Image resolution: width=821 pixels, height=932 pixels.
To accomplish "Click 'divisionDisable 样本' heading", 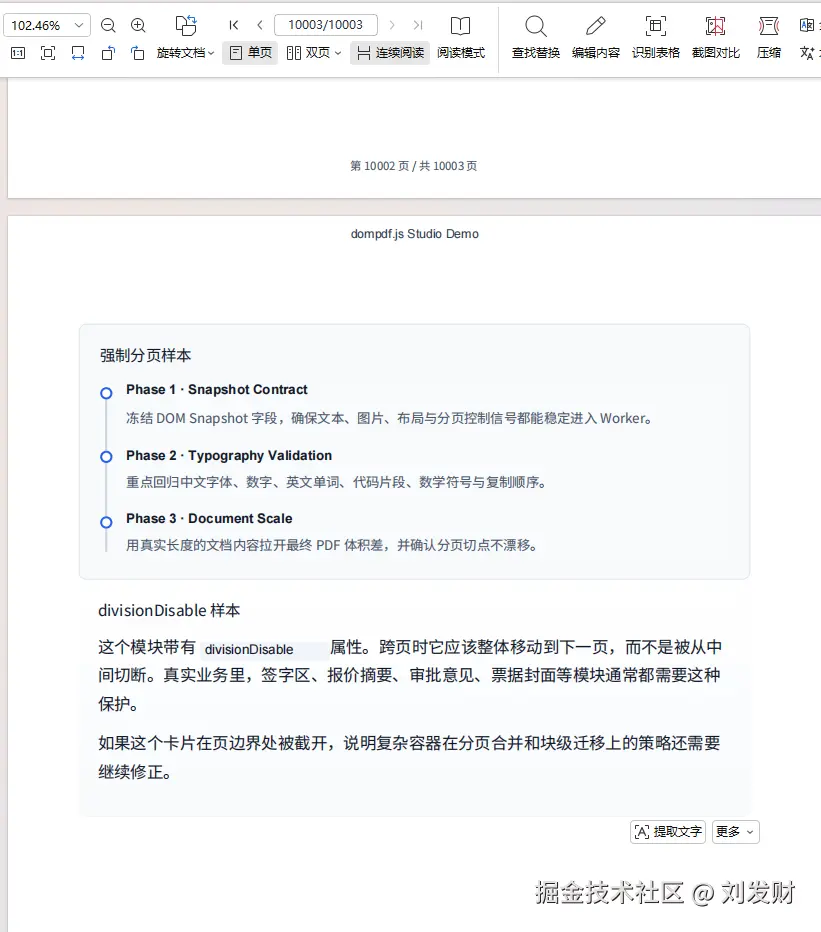I will click(x=169, y=610).
